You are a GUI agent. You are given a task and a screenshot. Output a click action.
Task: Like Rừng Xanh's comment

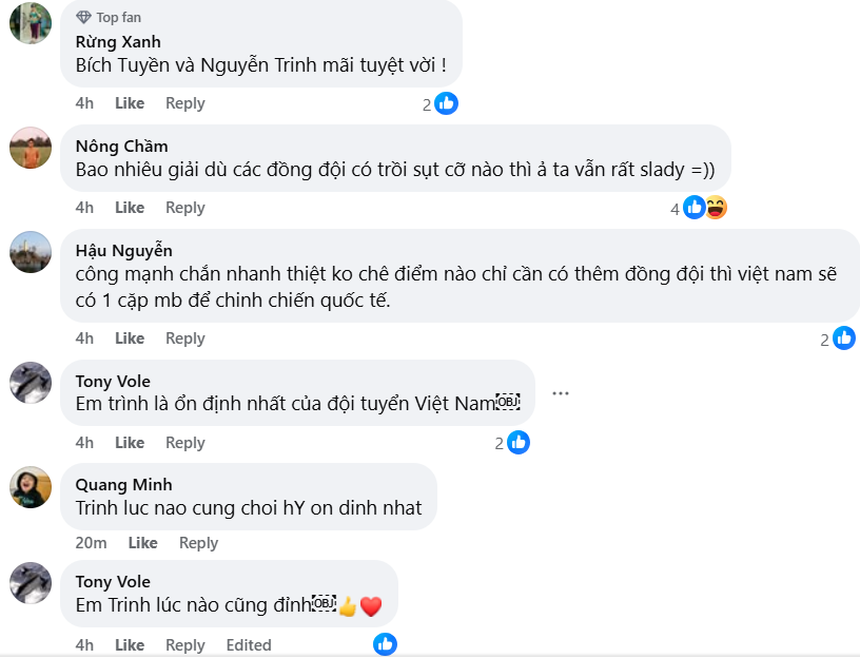point(129,103)
